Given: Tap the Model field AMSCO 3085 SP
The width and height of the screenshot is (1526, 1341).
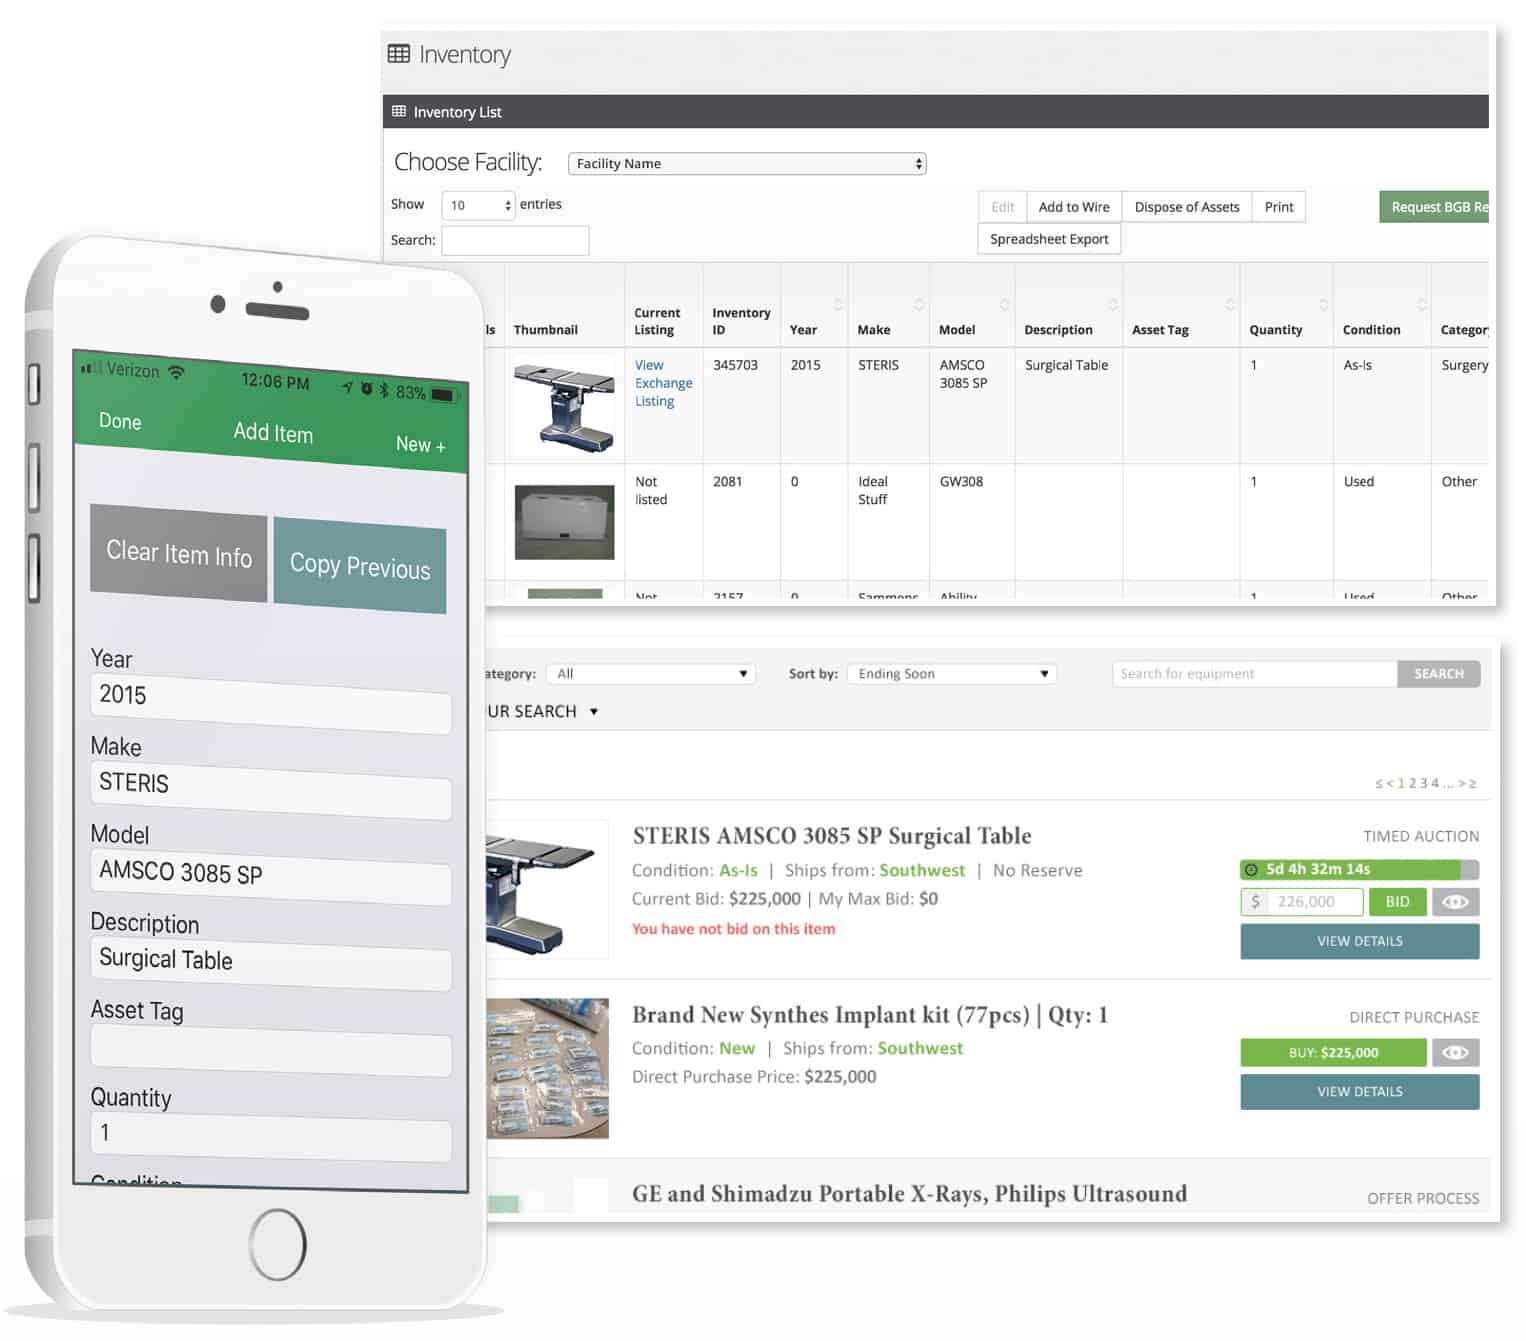Looking at the screenshot, I should point(271,878).
